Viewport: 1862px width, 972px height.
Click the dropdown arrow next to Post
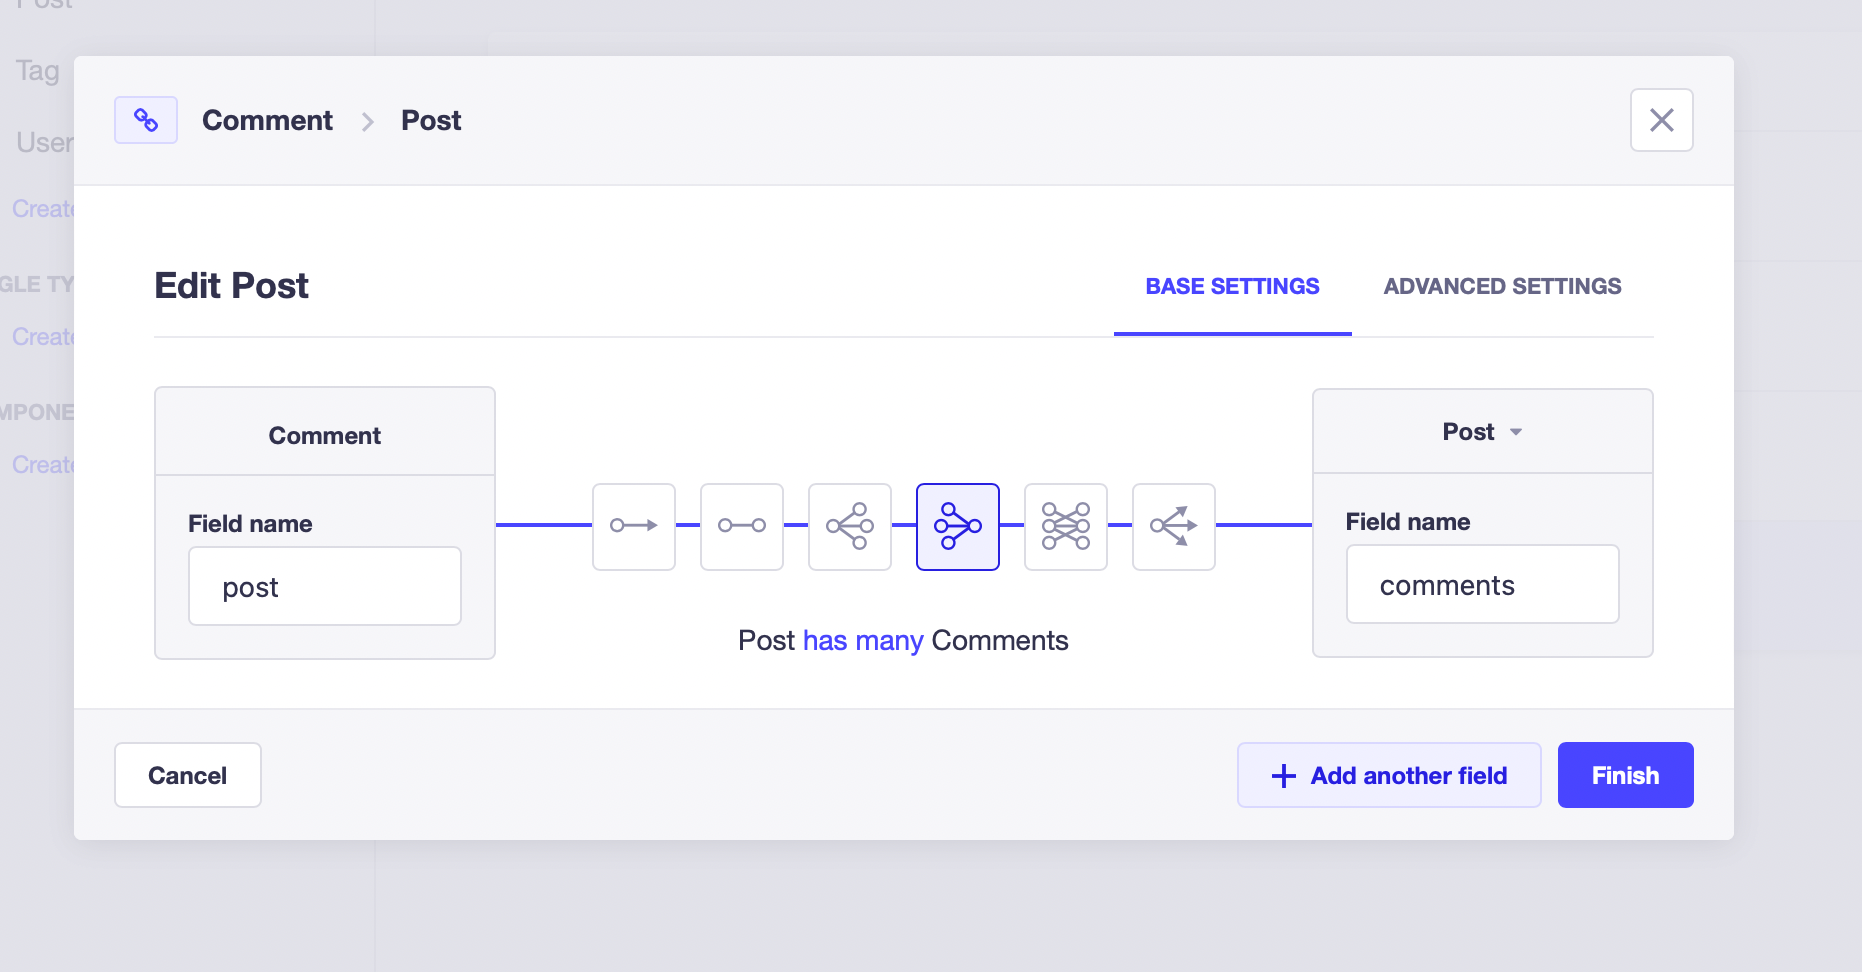pos(1516,432)
